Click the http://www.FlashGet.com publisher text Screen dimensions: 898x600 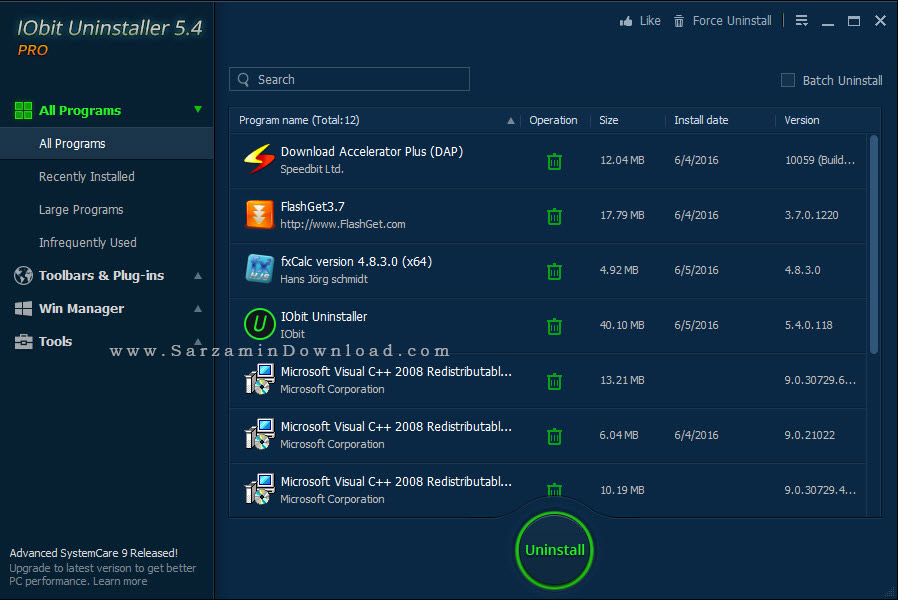[x=342, y=224]
